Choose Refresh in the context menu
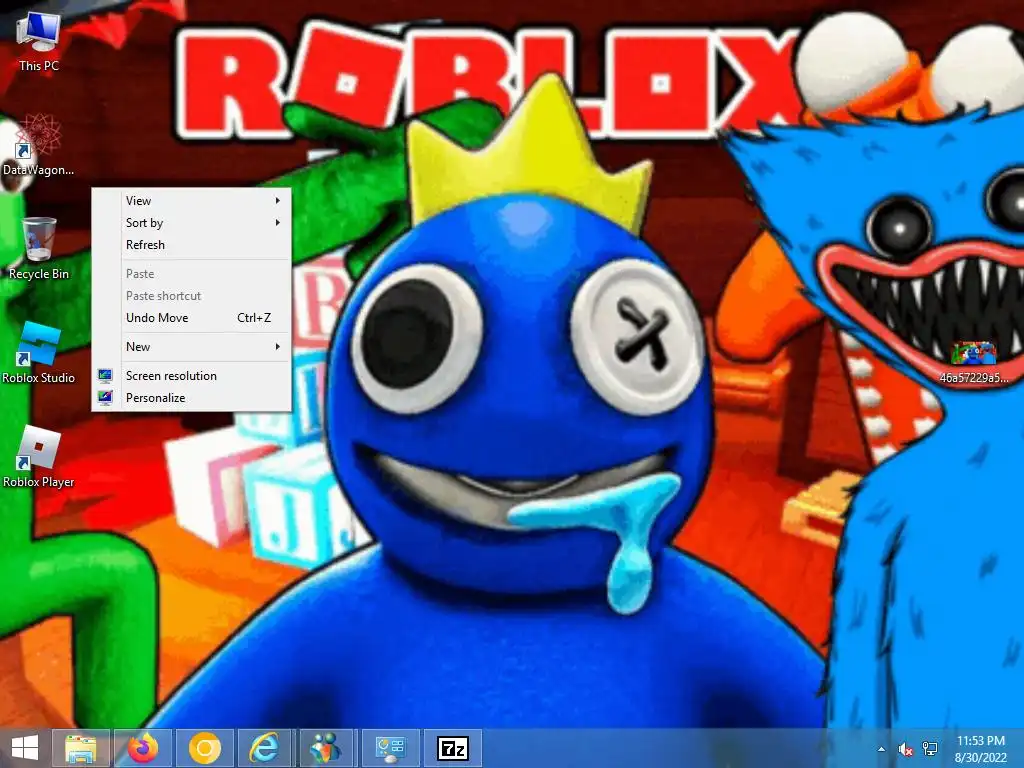The height and width of the screenshot is (768, 1024). pyautogui.click(x=191, y=245)
